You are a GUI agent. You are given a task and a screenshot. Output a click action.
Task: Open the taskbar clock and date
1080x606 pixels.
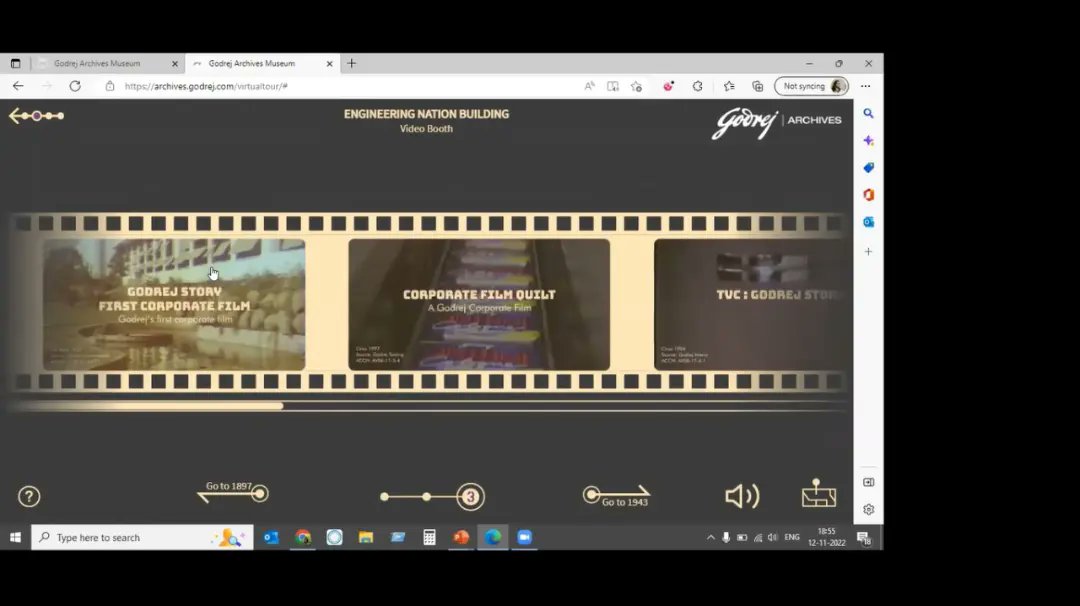[827, 537]
